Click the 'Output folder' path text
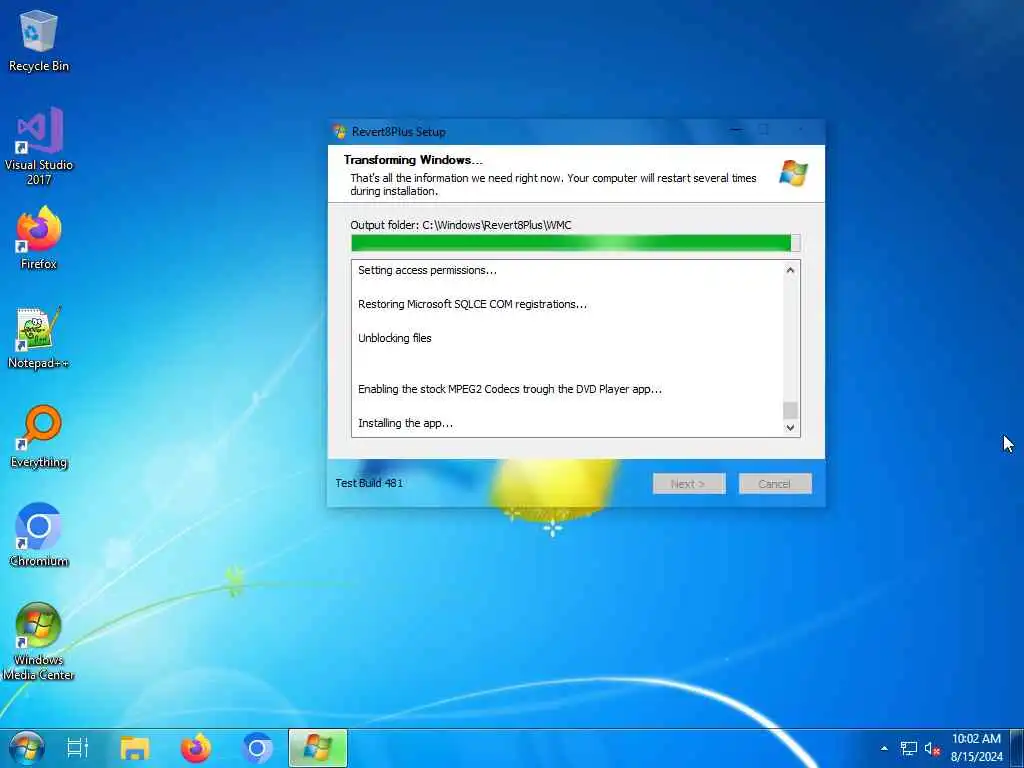This screenshot has width=1024, height=768. (460, 225)
